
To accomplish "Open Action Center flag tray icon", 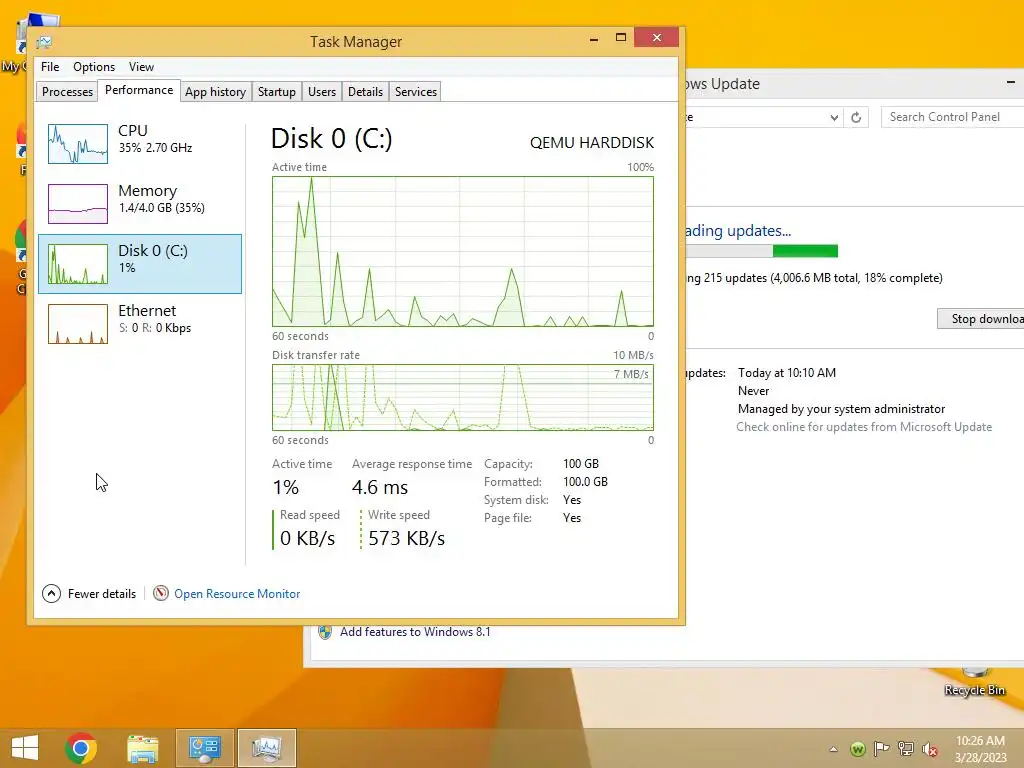I will [881, 749].
